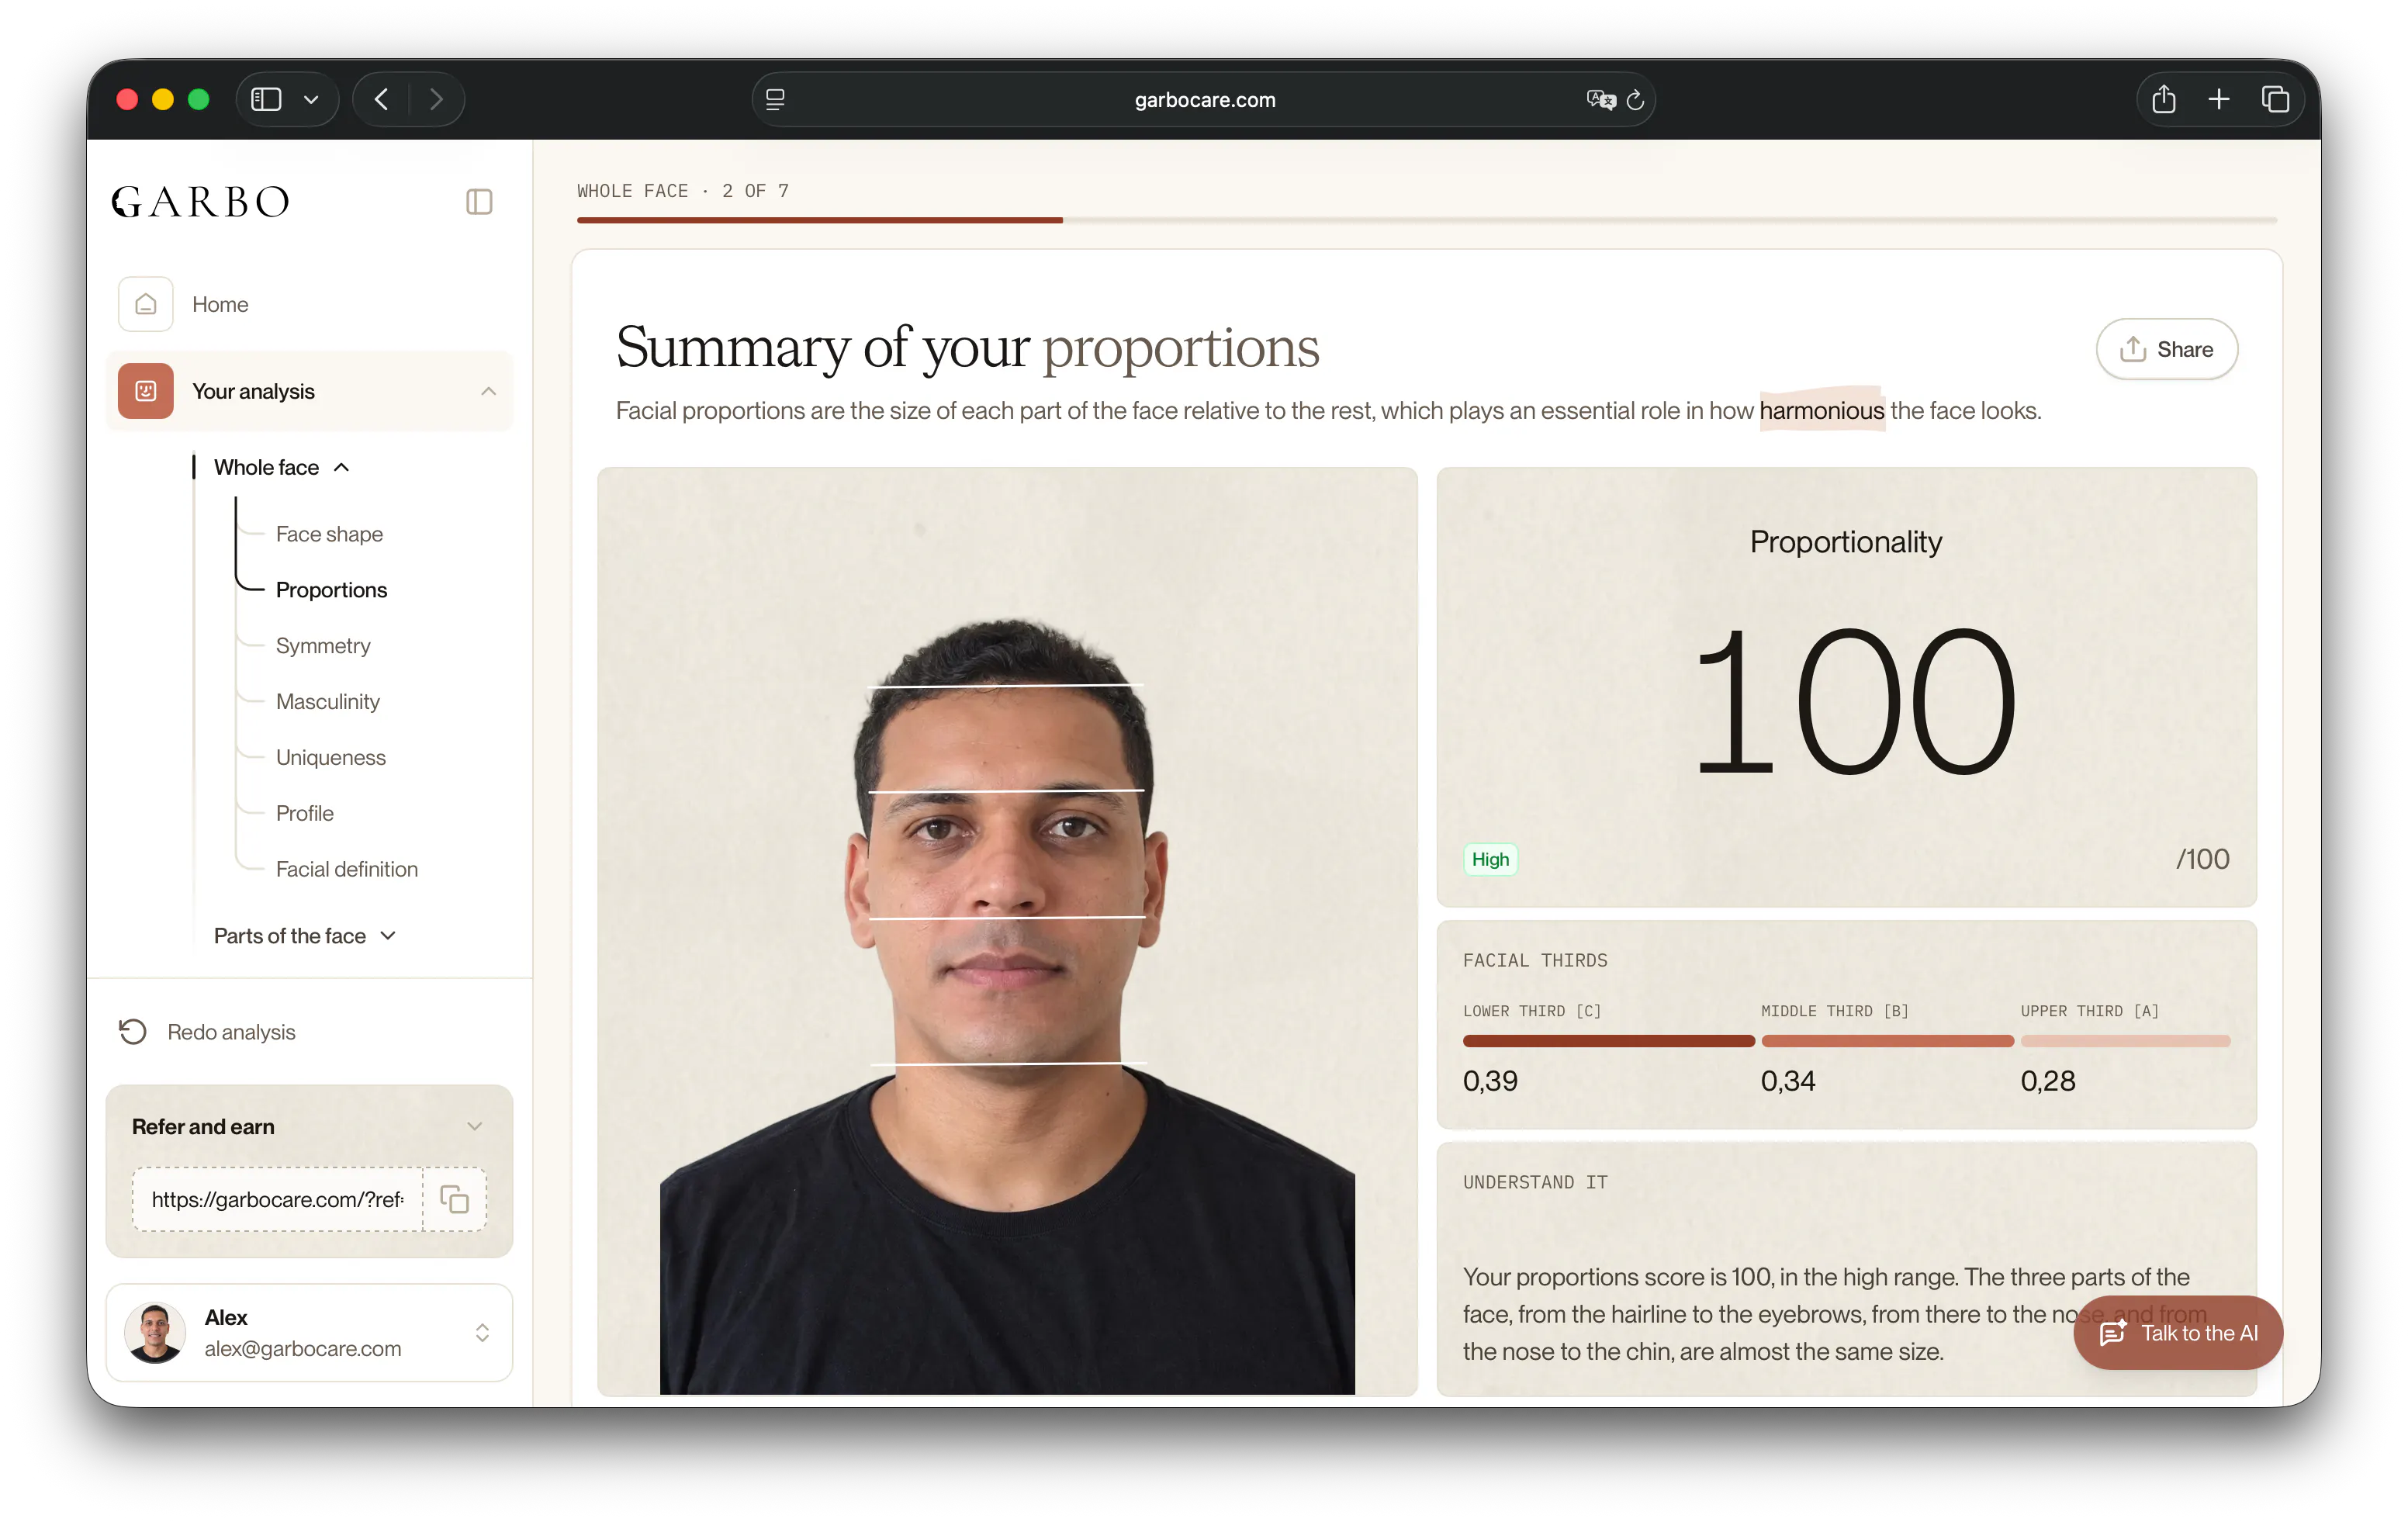The height and width of the screenshot is (1522, 2408).
Task: Click the High score badge
Action: [1490, 858]
